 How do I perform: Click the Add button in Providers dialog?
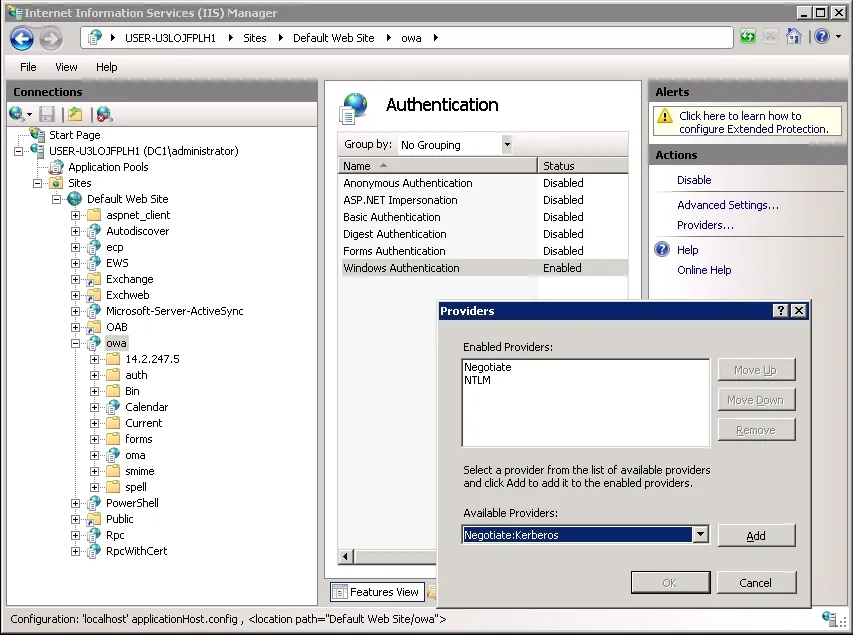click(756, 535)
